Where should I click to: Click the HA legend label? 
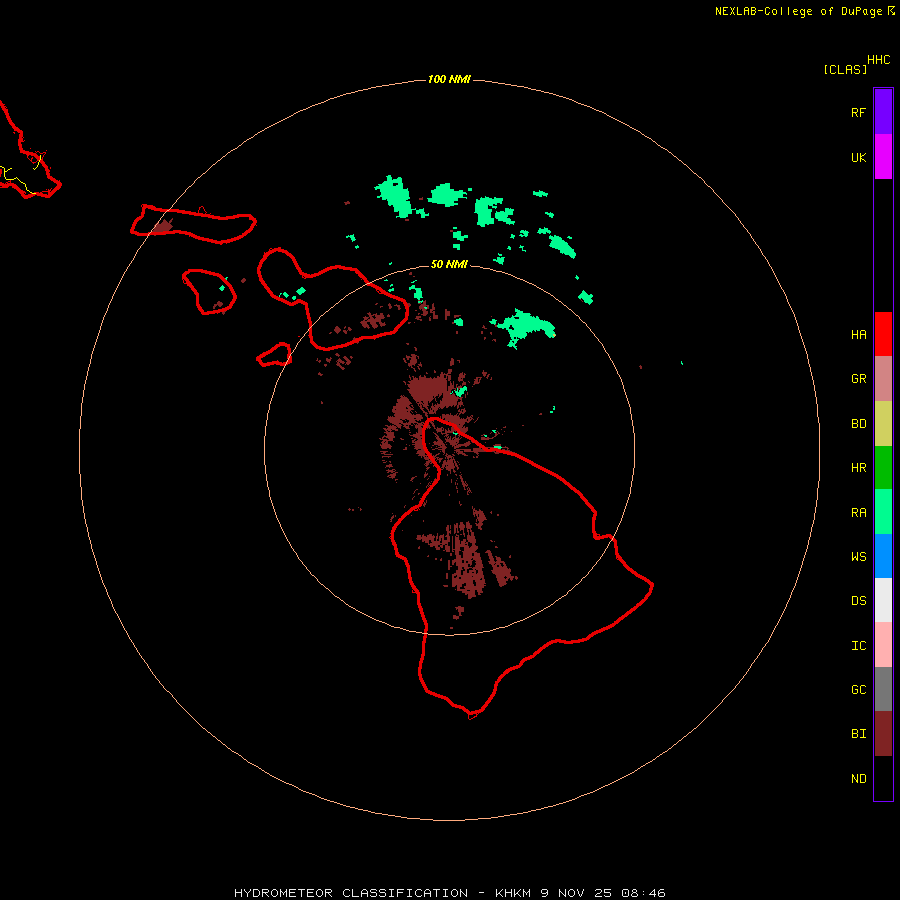(x=858, y=335)
